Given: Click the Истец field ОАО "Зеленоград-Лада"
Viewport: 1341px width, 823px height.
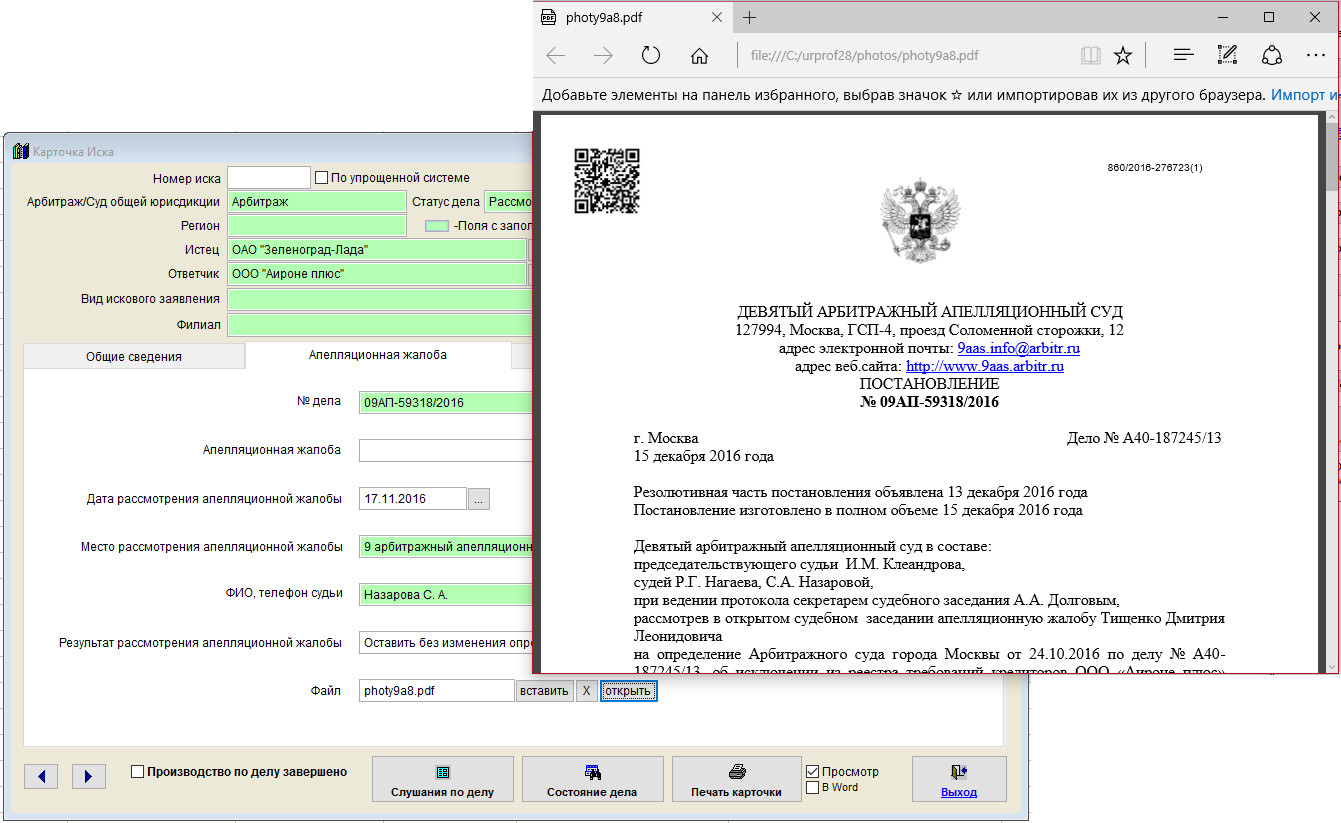Looking at the screenshot, I should point(377,250).
